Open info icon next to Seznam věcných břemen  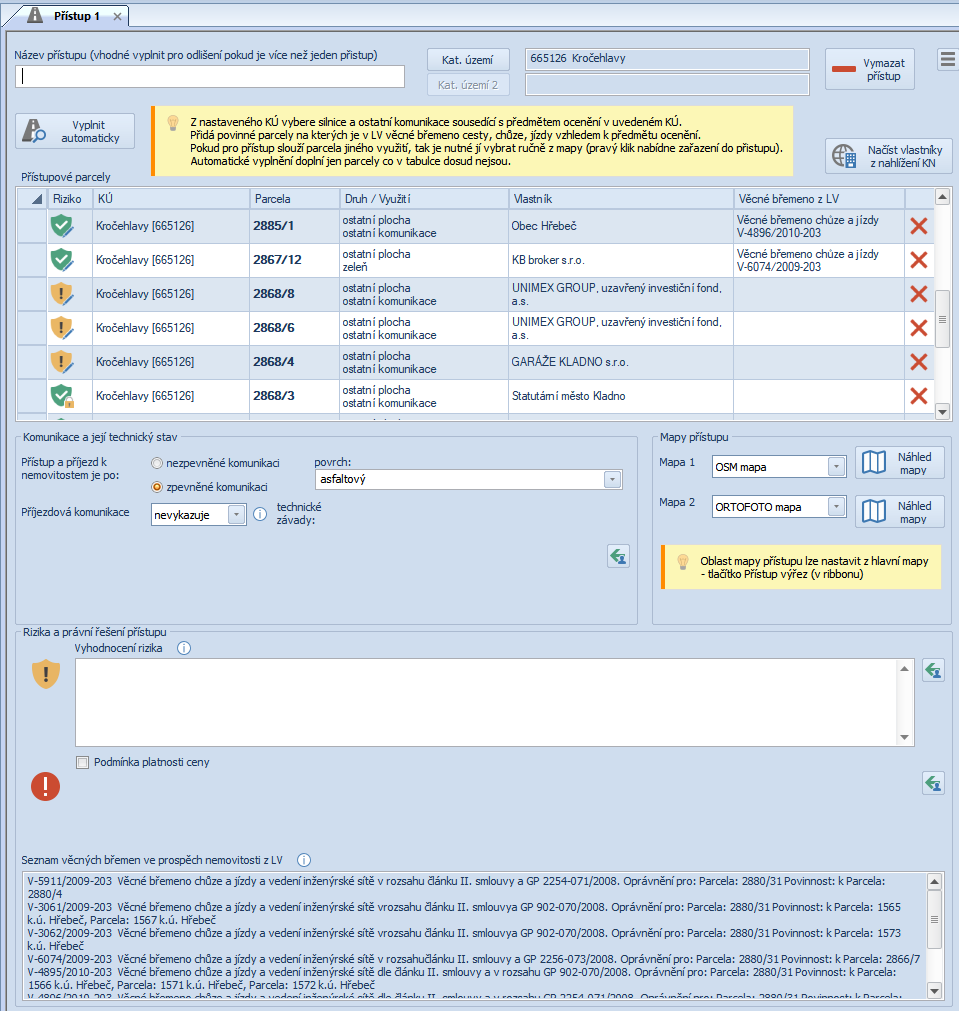point(304,859)
